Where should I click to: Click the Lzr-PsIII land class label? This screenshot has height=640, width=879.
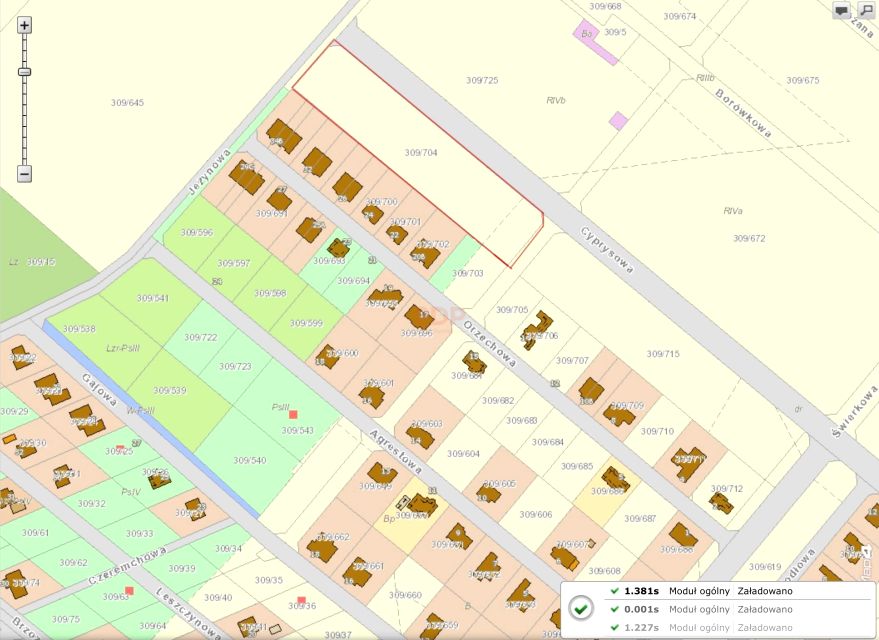click(x=123, y=348)
